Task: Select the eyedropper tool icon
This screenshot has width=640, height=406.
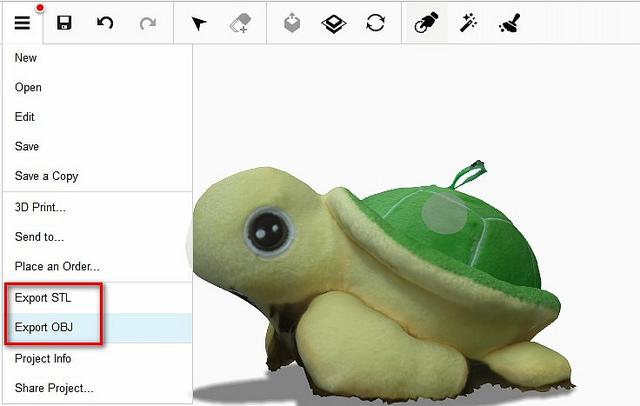Action: point(425,22)
